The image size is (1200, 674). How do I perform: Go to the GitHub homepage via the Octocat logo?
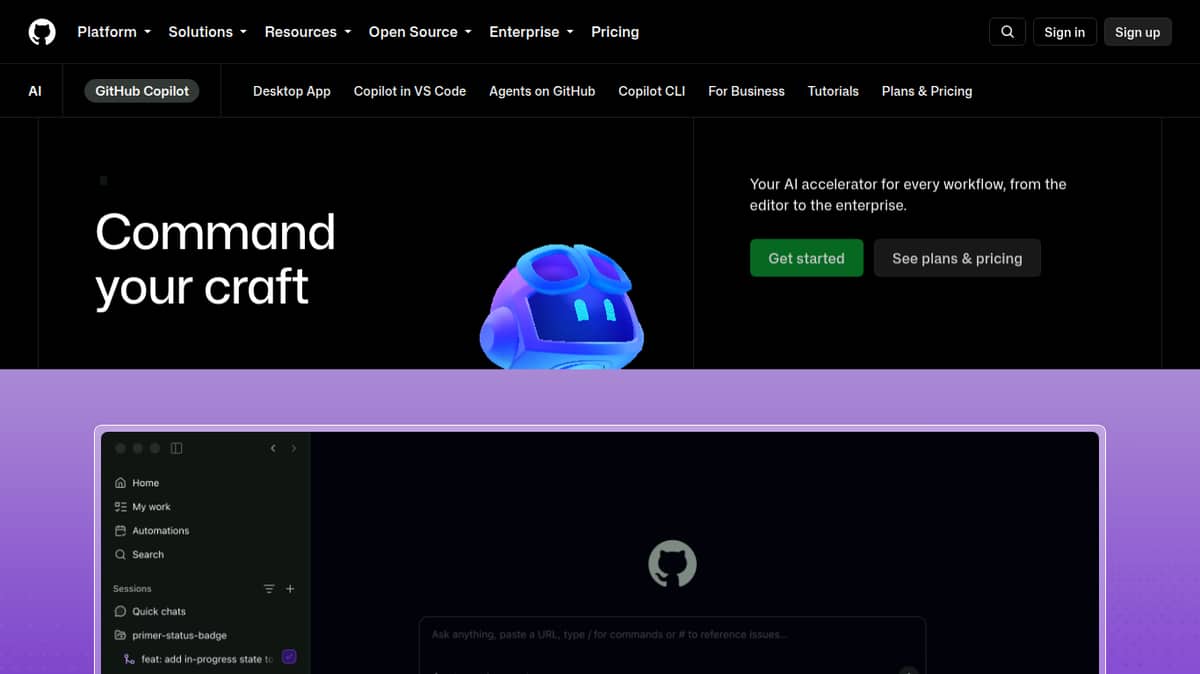42,32
